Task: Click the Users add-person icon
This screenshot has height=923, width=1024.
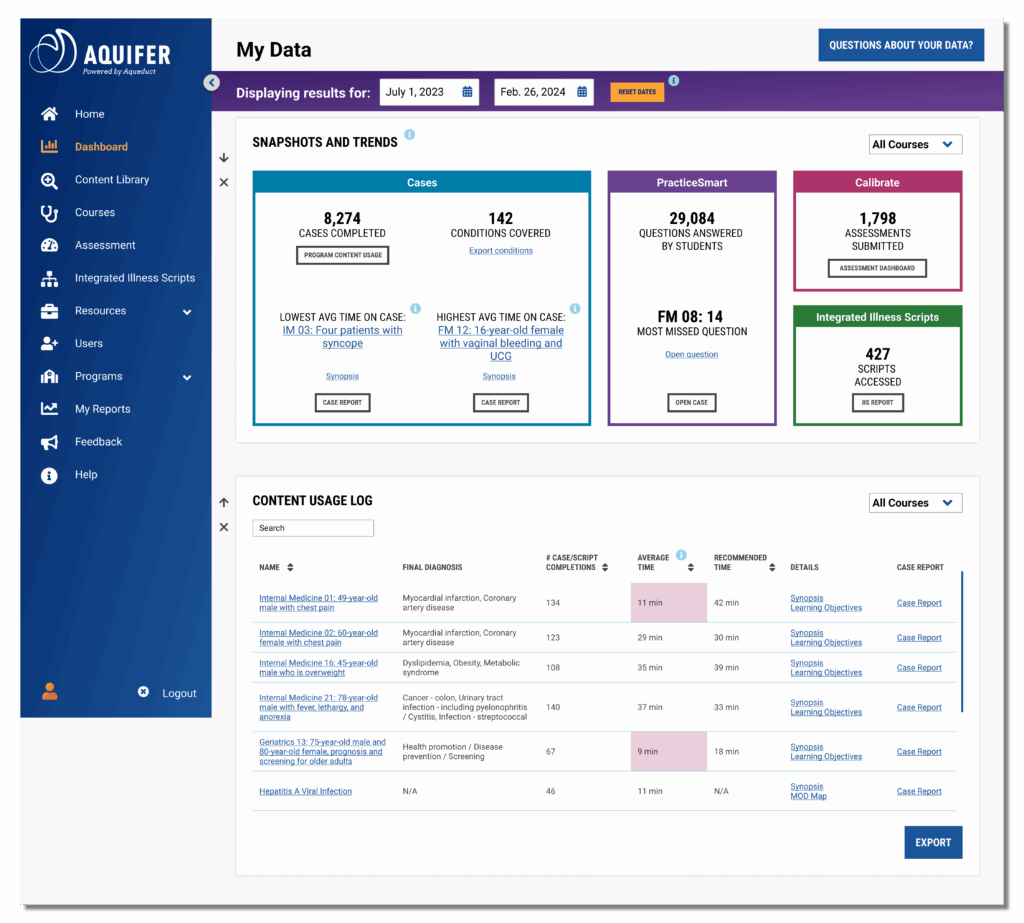Action: [49, 344]
